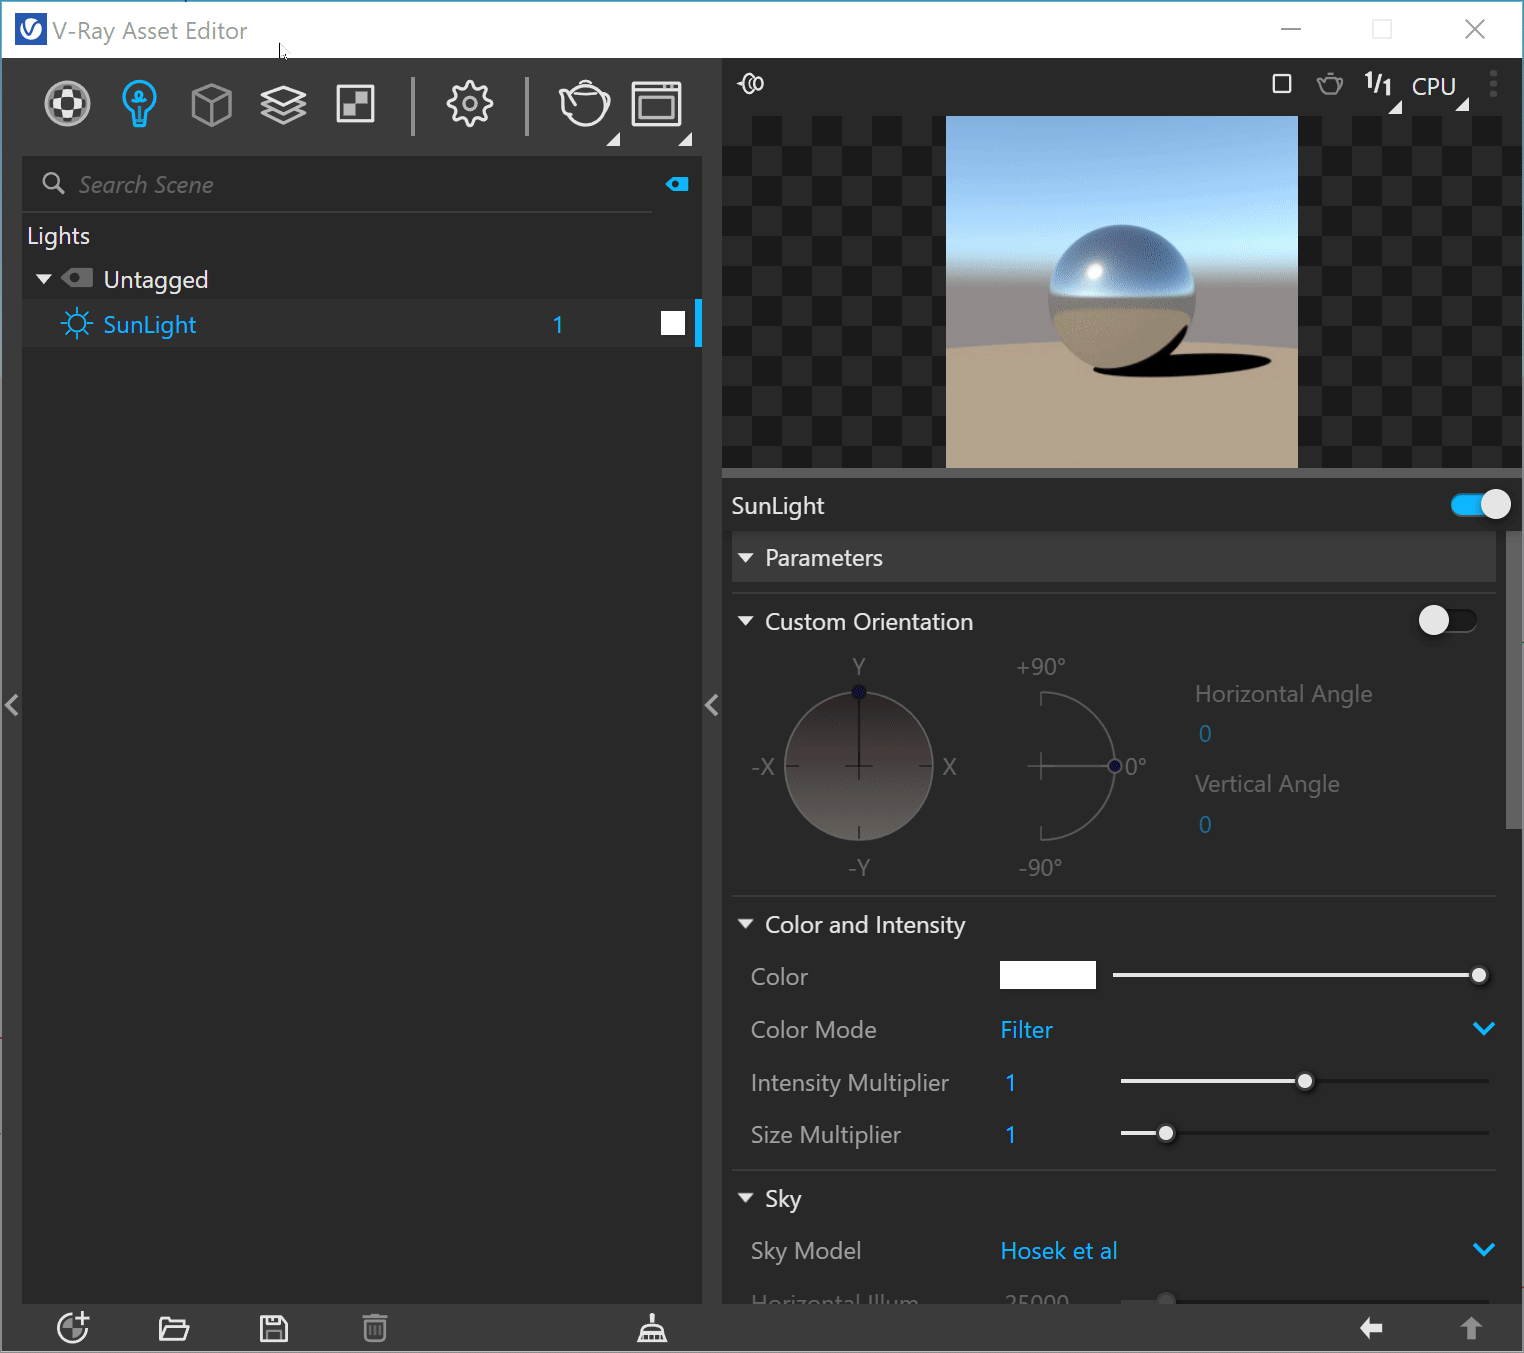Open the Textures panel
The image size is (1524, 1353).
pyautogui.click(x=355, y=103)
